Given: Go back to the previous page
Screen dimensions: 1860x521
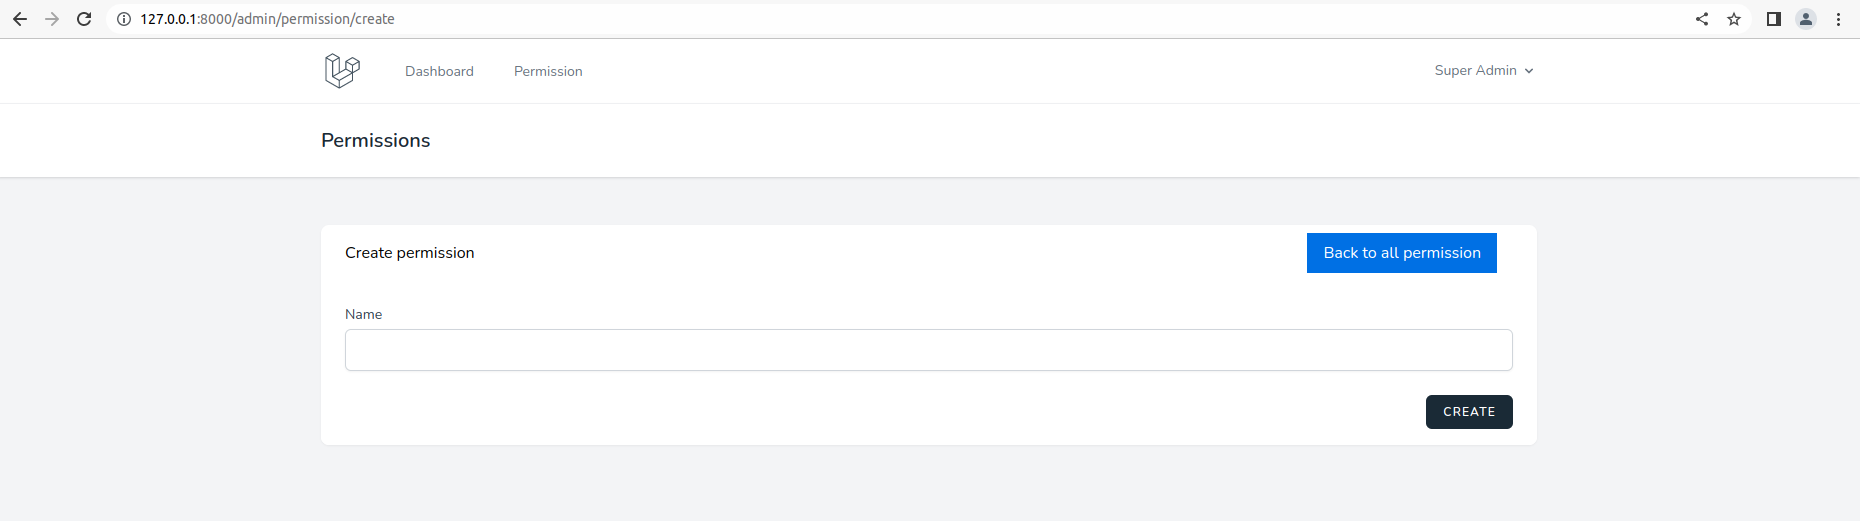Looking at the screenshot, I should point(20,19).
